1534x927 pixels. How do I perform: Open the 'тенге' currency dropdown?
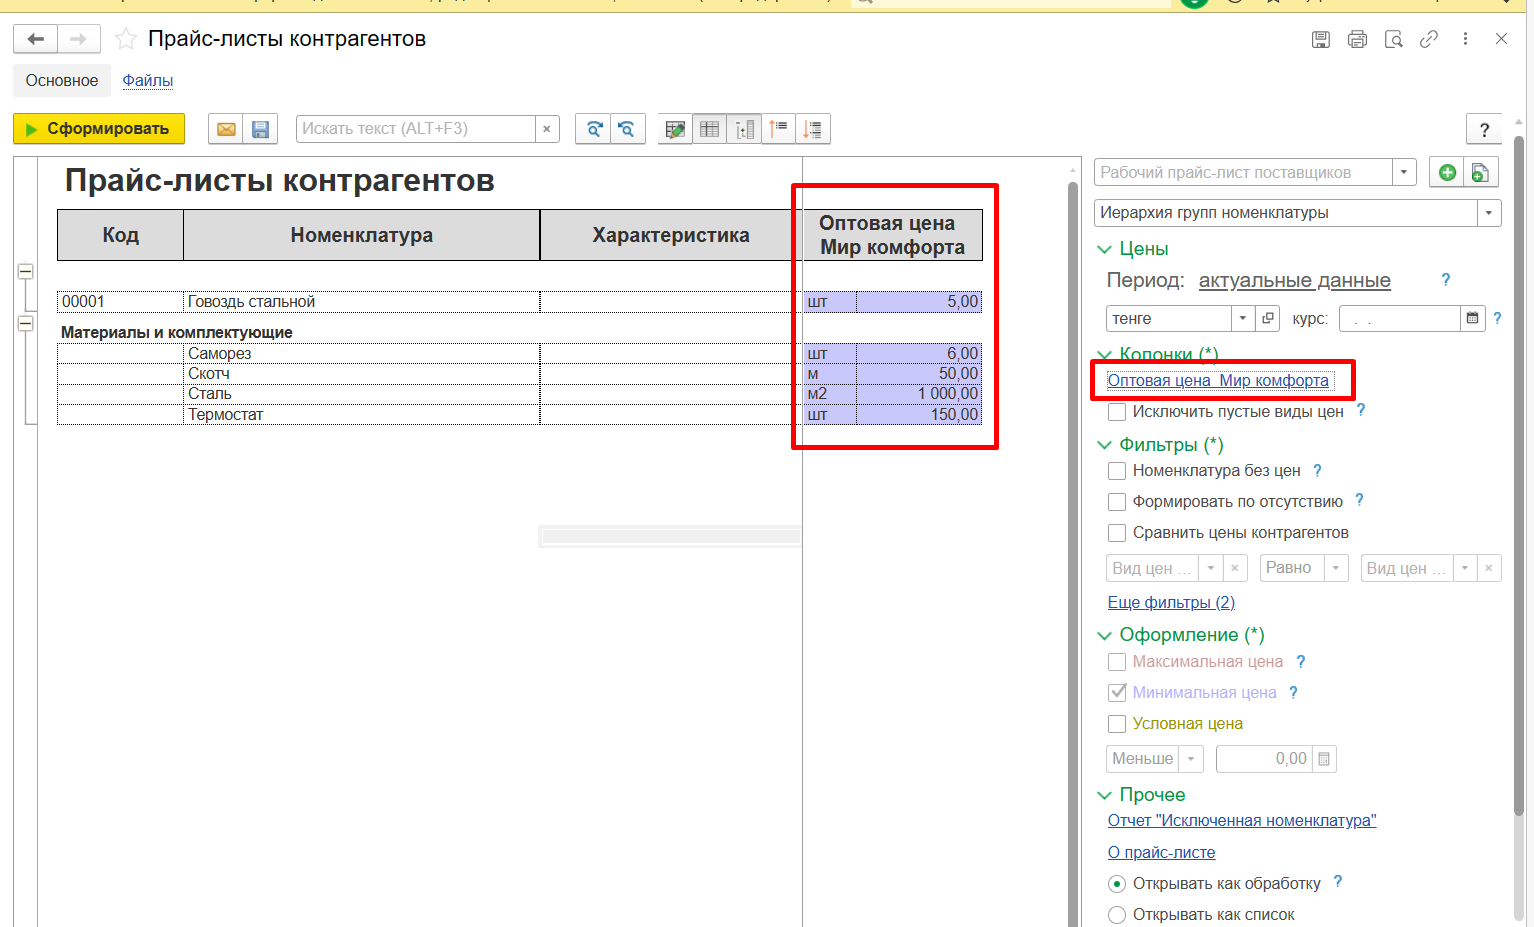[x=1242, y=318]
